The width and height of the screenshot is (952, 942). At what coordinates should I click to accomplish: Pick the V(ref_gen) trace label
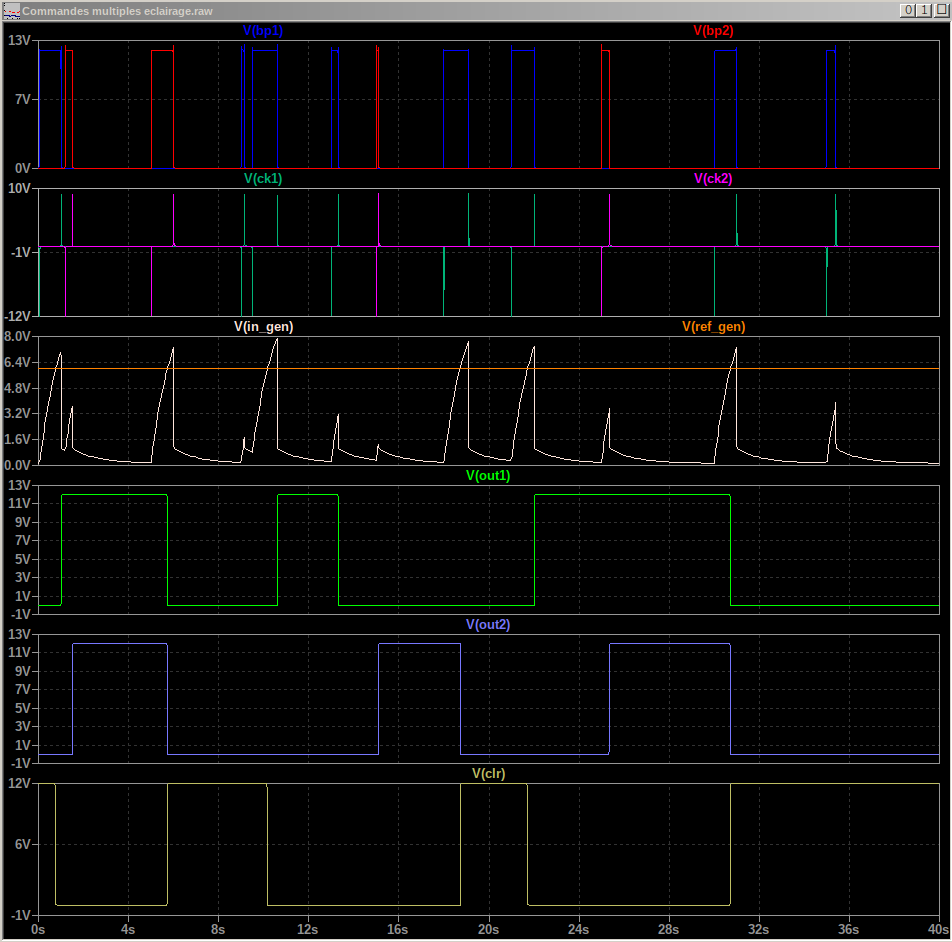[713, 327]
